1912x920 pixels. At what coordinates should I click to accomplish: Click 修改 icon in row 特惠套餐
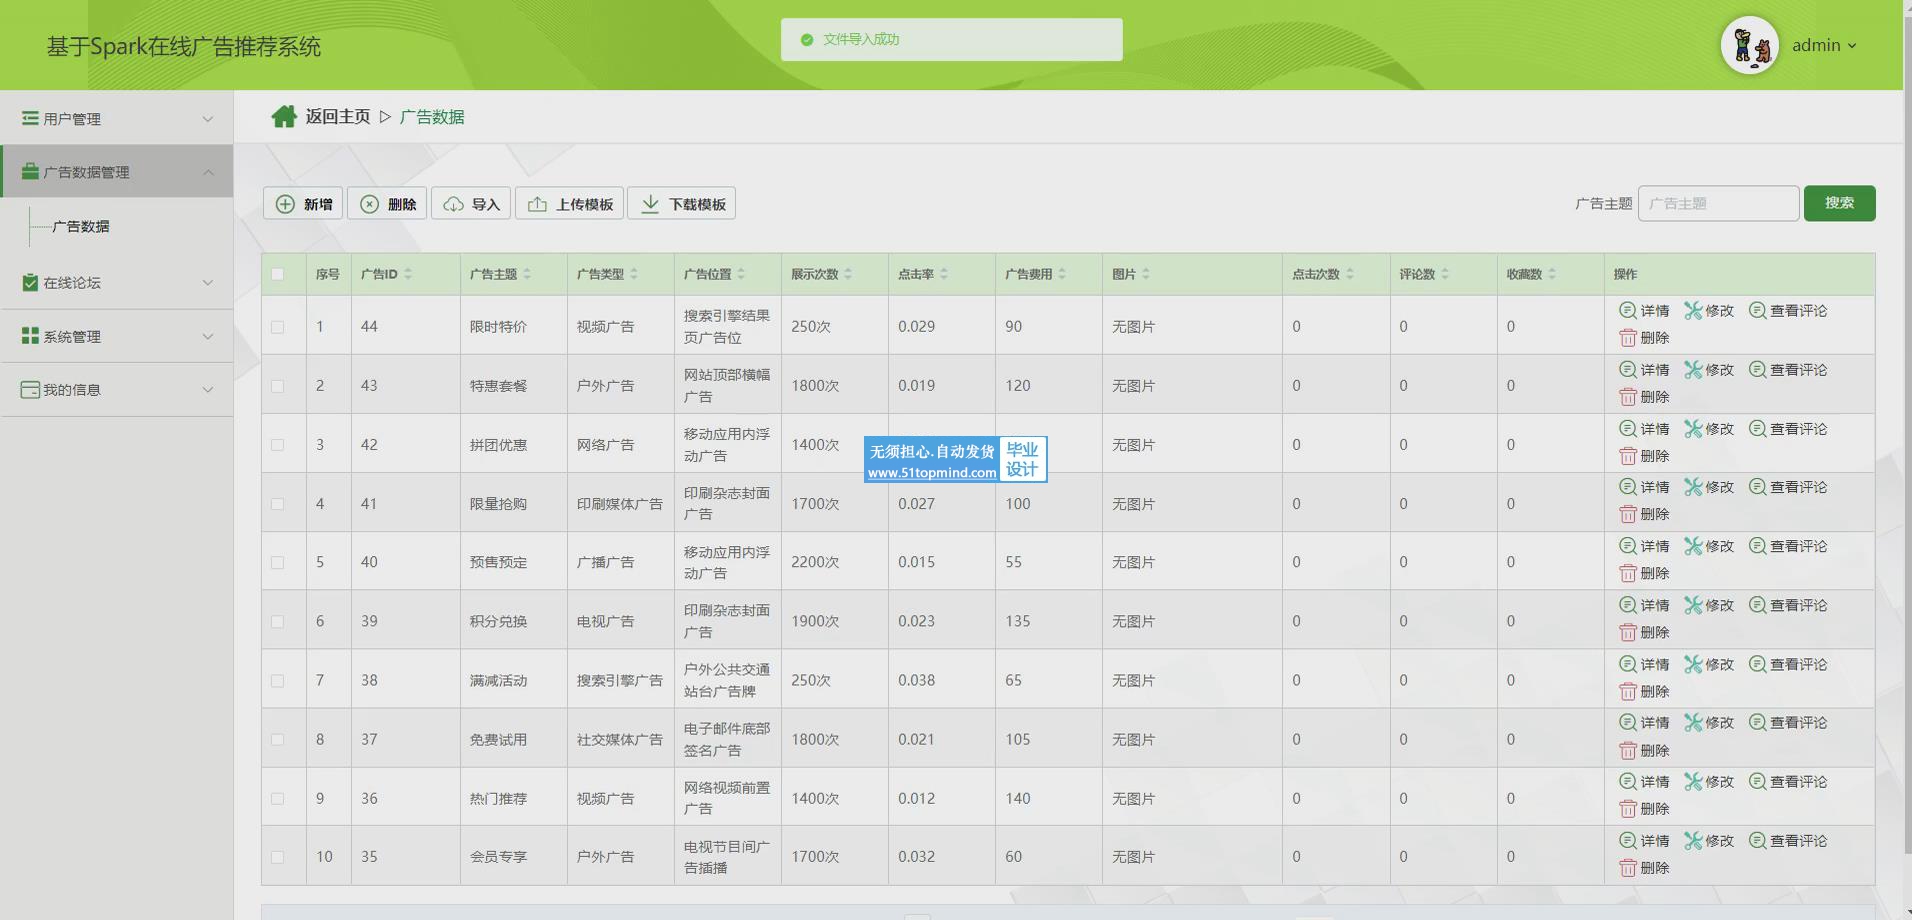[1693, 369]
